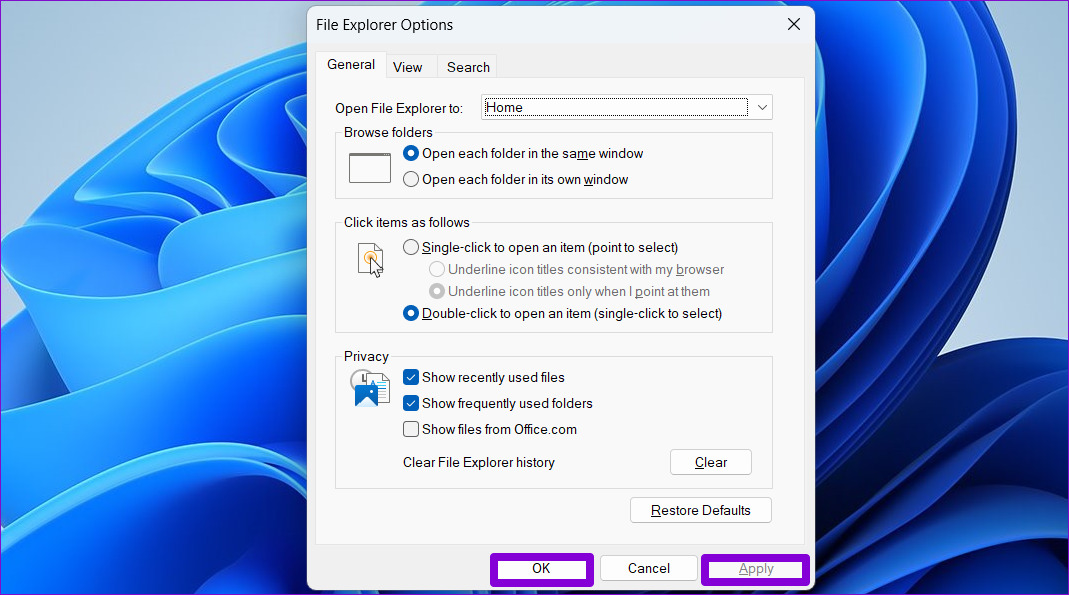Select 'Open each folder in its own window'
This screenshot has height=595, width=1069.
pyautogui.click(x=410, y=179)
